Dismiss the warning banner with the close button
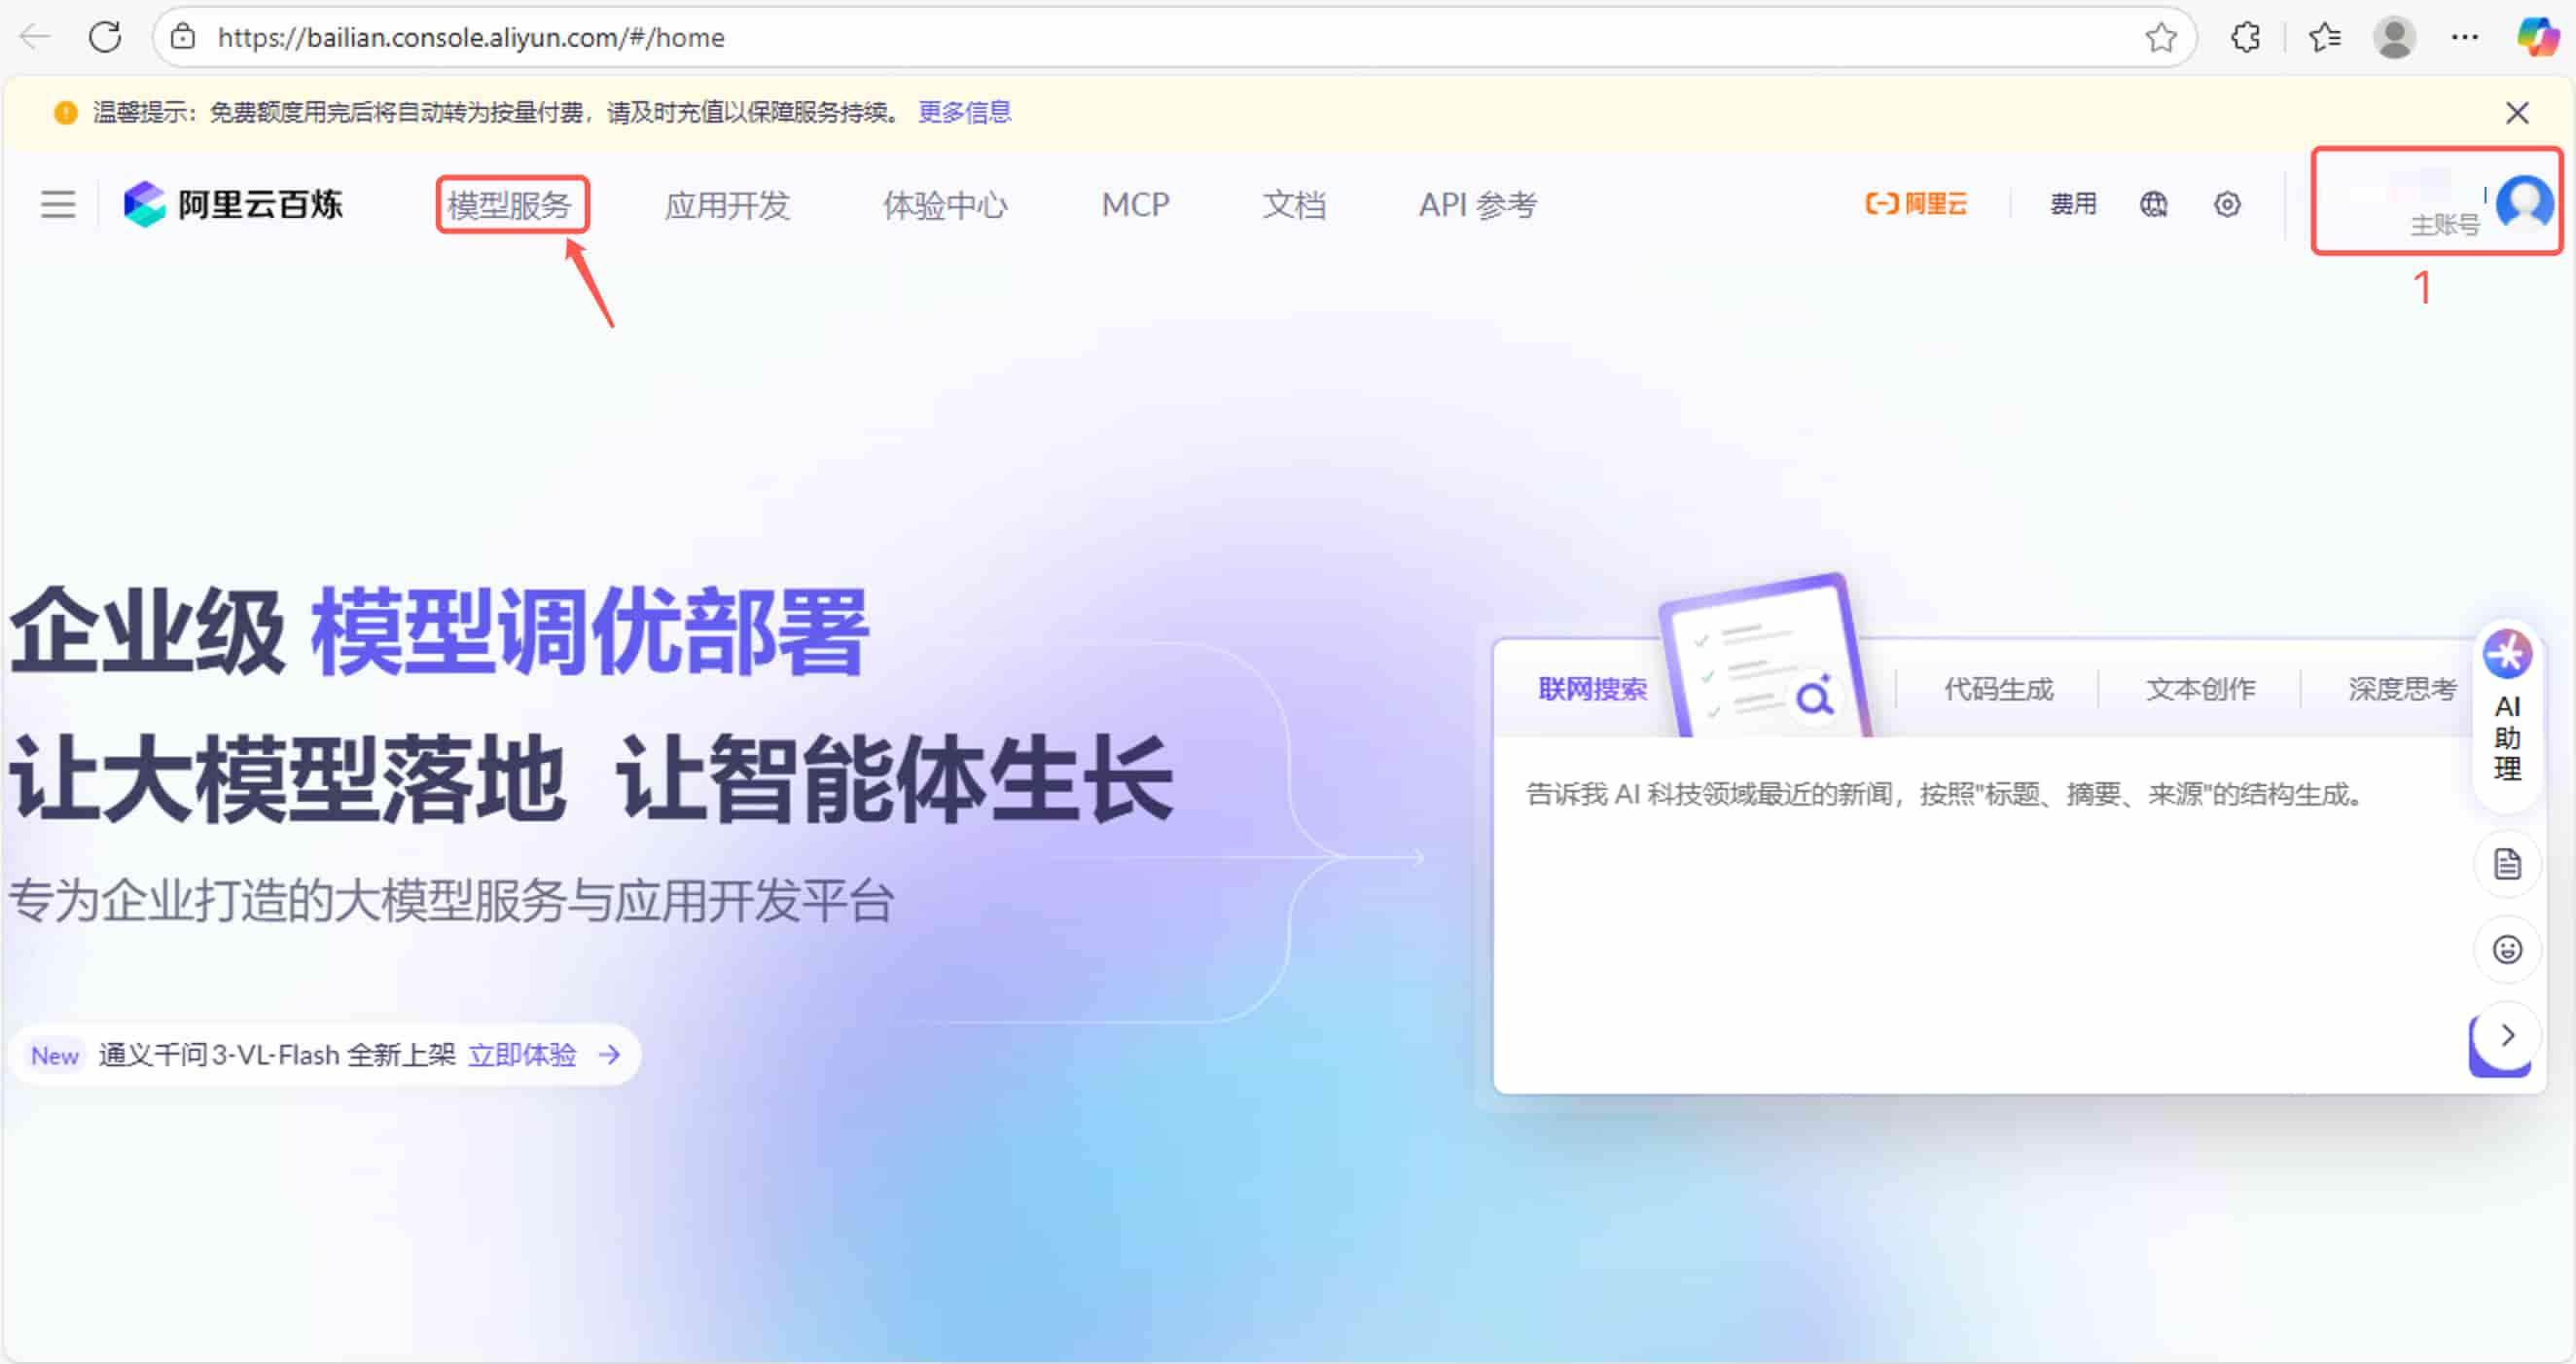The width and height of the screenshot is (2576, 1364). coord(2518,112)
